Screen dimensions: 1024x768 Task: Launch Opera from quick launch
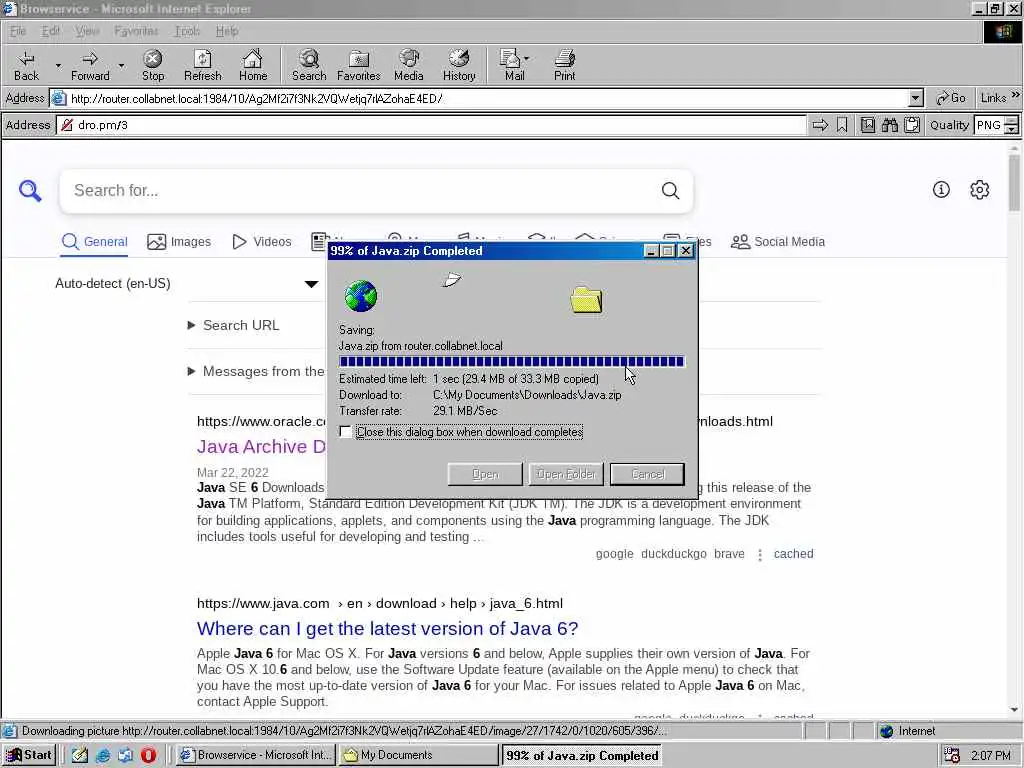pos(148,755)
